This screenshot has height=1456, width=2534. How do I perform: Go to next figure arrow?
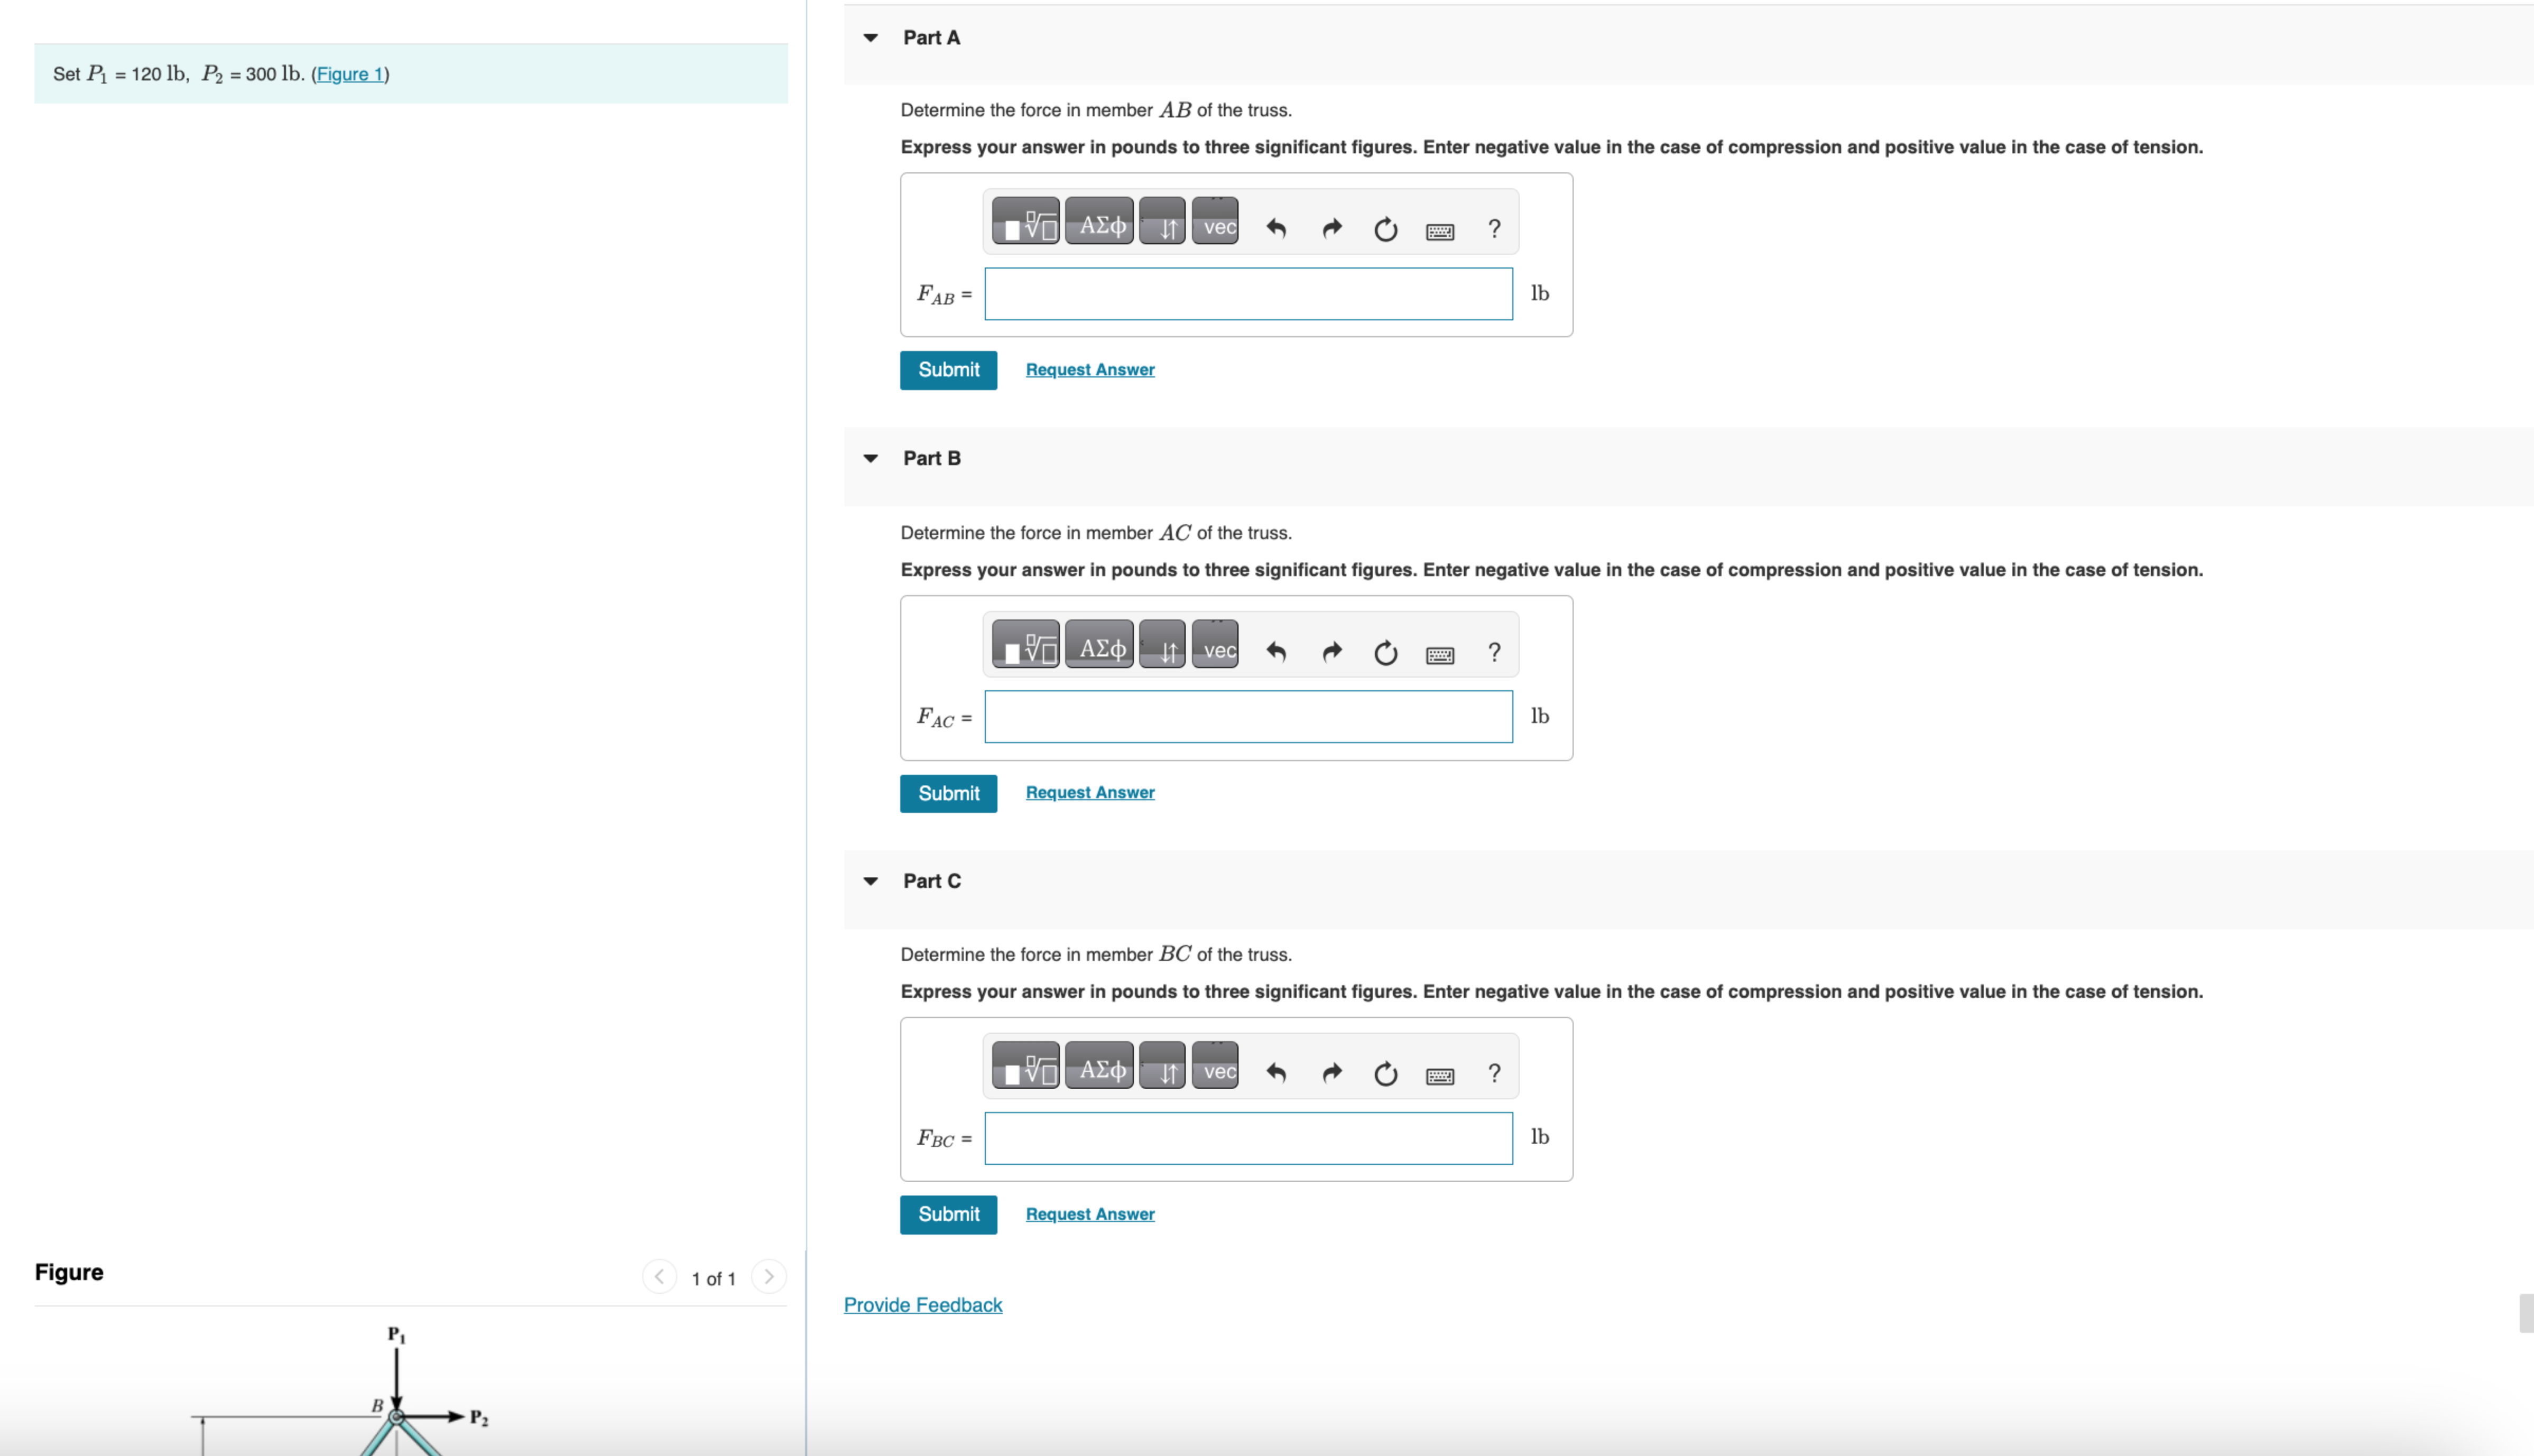tap(768, 1277)
